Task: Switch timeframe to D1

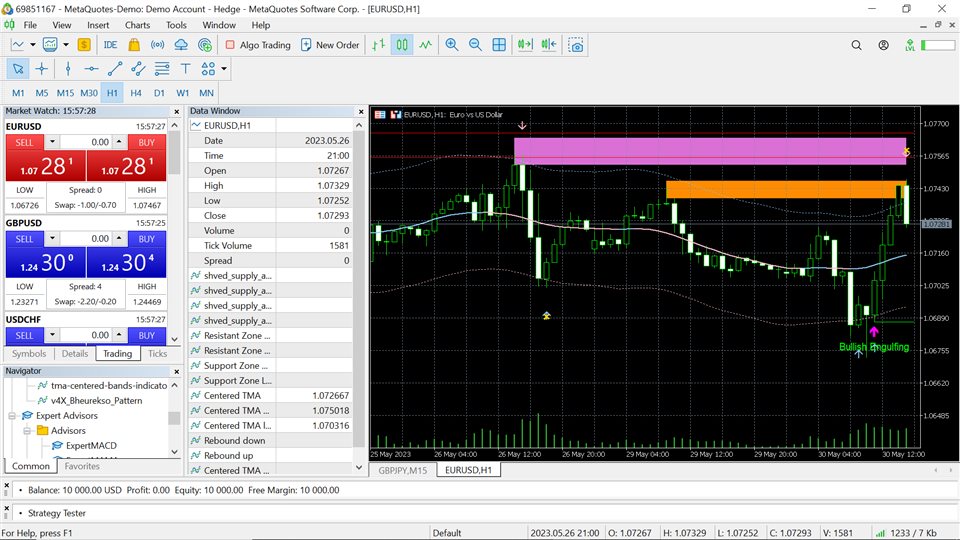Action: (159, 93)
